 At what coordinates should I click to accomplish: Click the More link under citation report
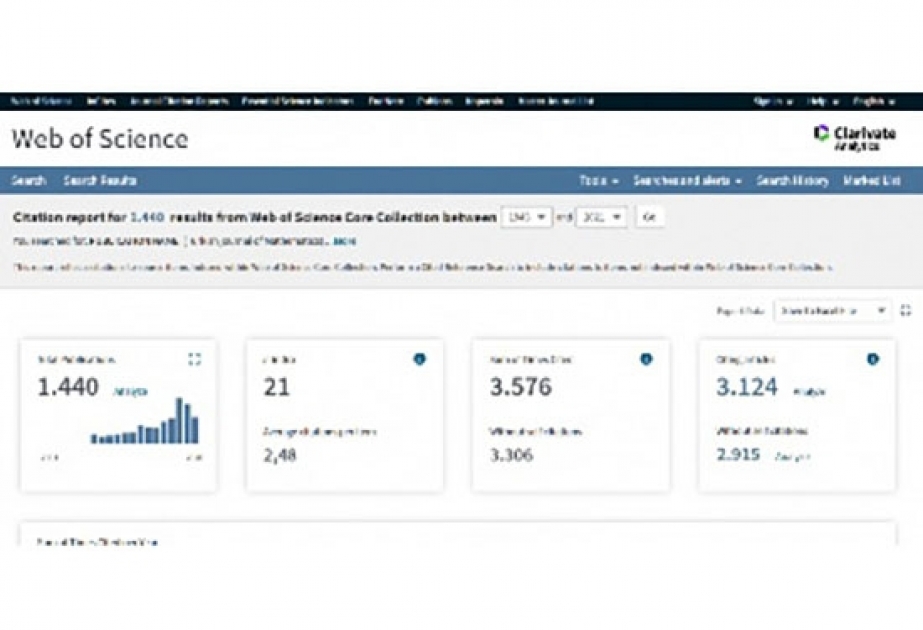pos(344,241)
